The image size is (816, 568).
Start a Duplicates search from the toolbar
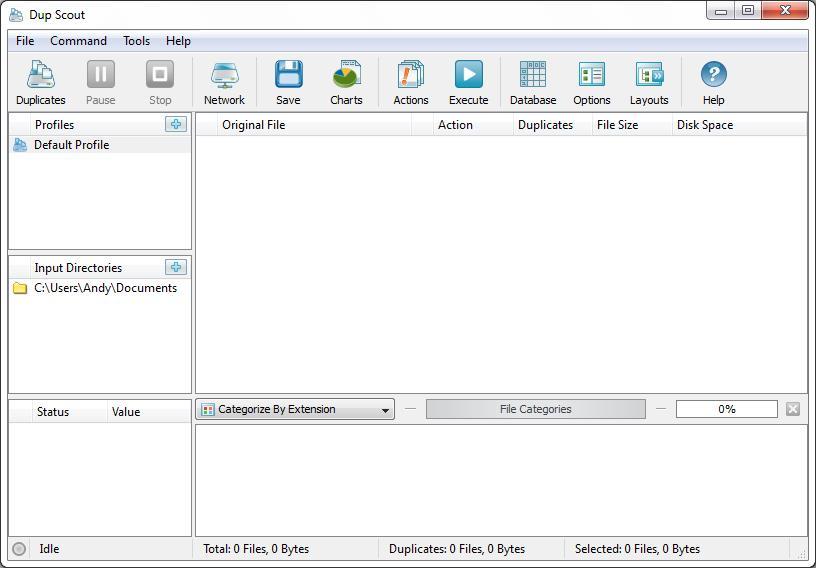[x=41, y=83]
